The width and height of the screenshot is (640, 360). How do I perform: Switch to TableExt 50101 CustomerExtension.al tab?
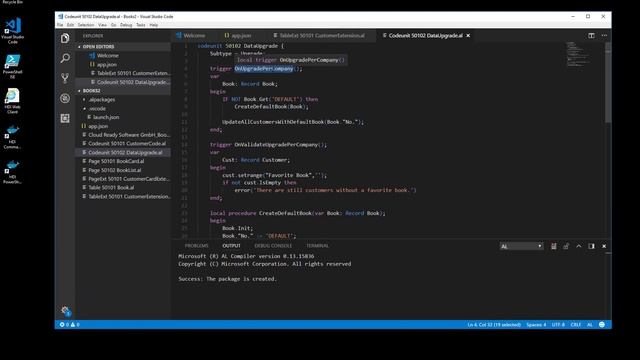click(x=321, y=36)
